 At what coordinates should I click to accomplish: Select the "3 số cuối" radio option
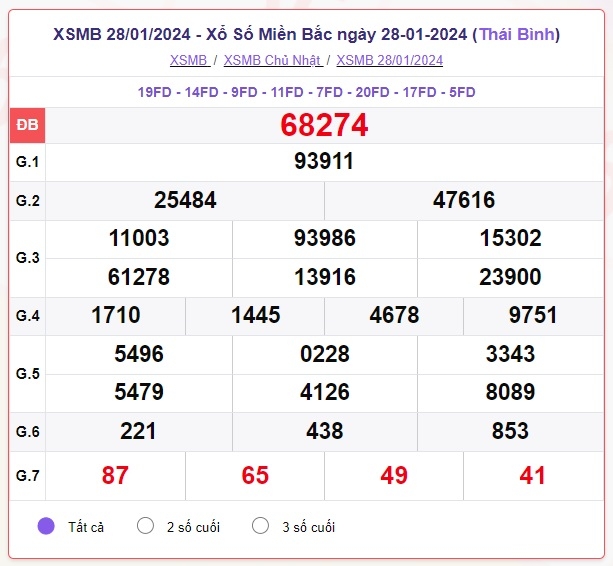(260, 526)
